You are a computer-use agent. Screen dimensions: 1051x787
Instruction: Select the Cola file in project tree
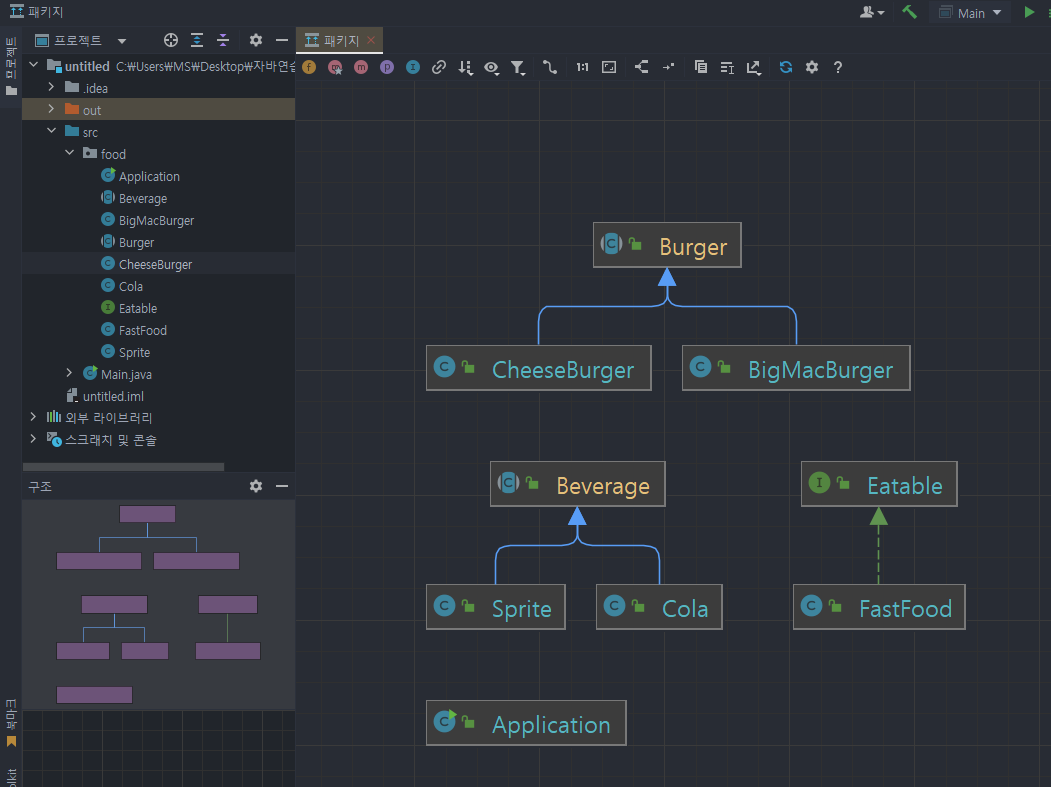click(131, 286)
